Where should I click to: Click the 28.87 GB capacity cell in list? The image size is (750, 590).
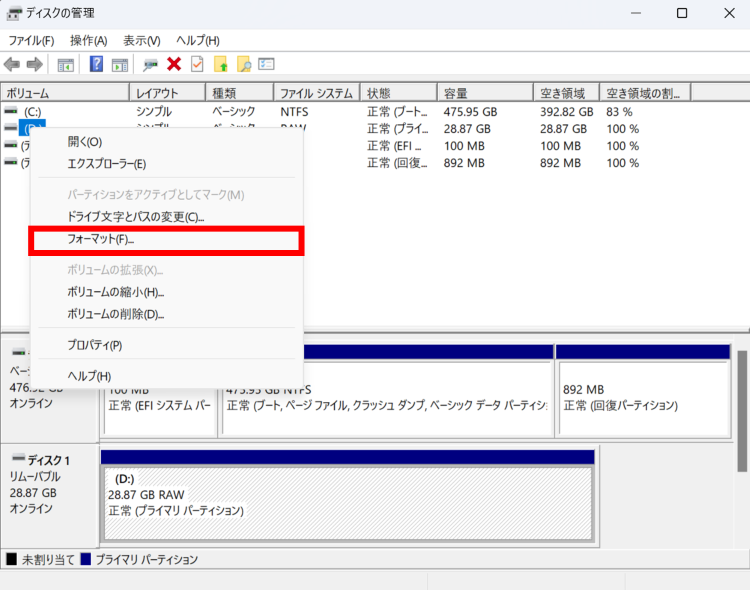coord(467,129)
